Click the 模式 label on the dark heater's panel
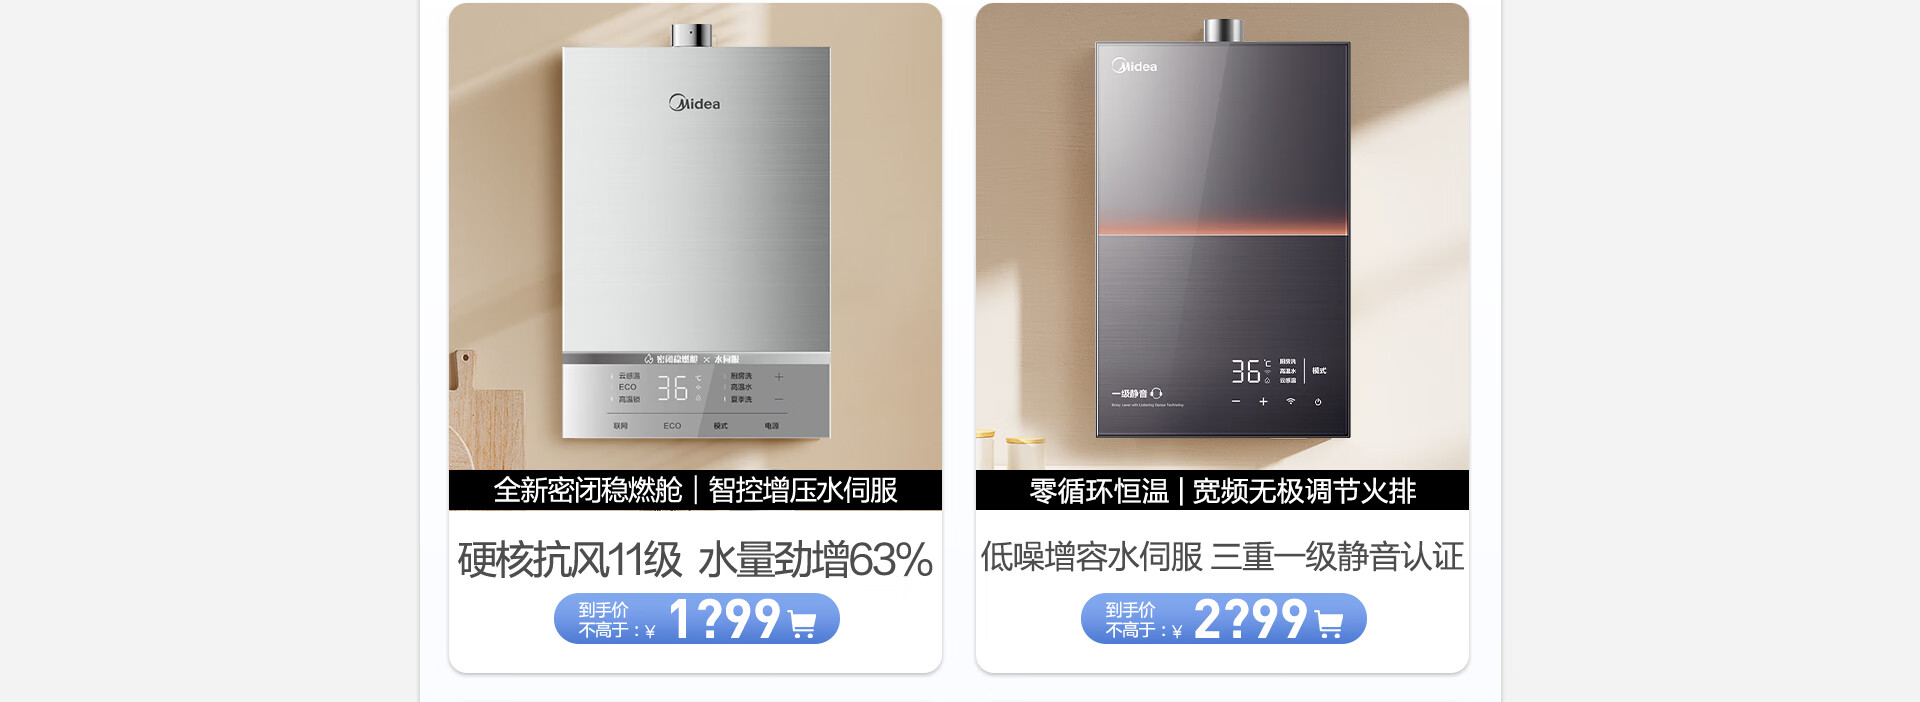 click(1319, 371)
